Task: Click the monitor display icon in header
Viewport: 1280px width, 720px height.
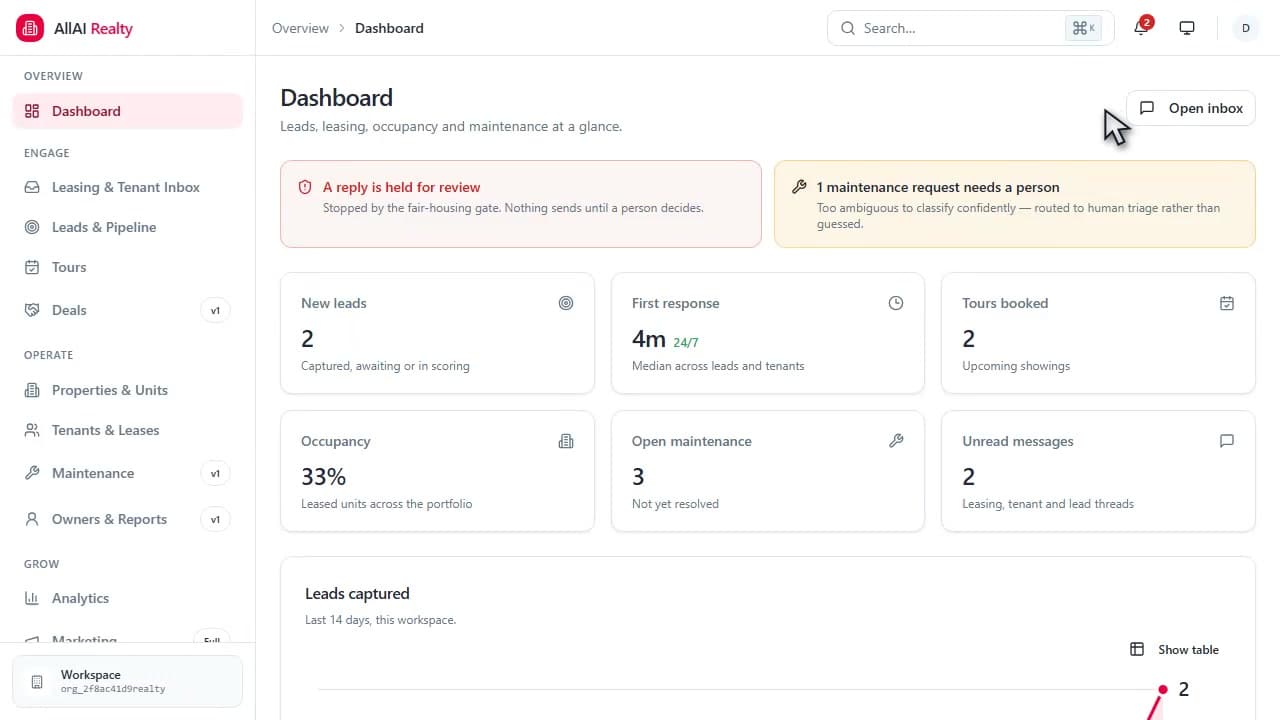Action: click(x=1187, y=28)
